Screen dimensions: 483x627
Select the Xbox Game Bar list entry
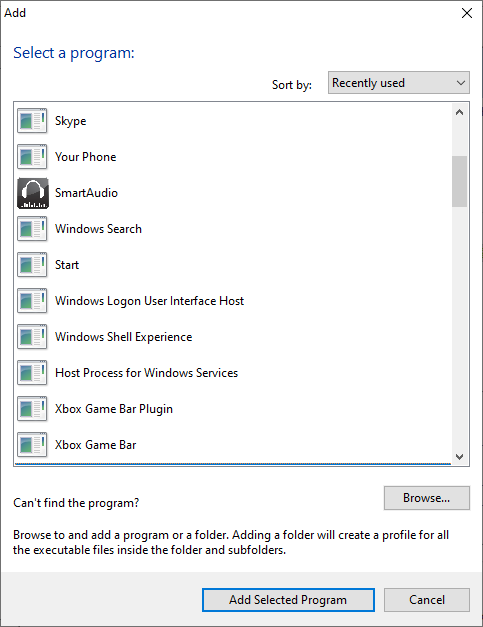pyautogui.click(x=233, y=445)
